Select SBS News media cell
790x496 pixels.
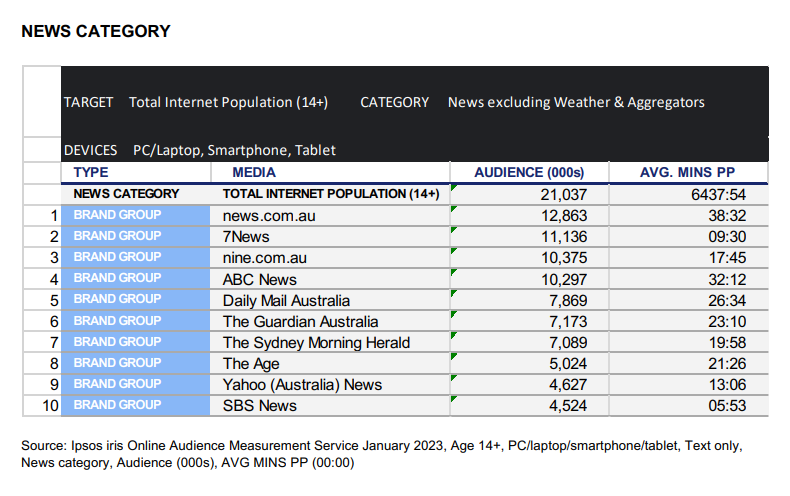(x=260, y=405)
